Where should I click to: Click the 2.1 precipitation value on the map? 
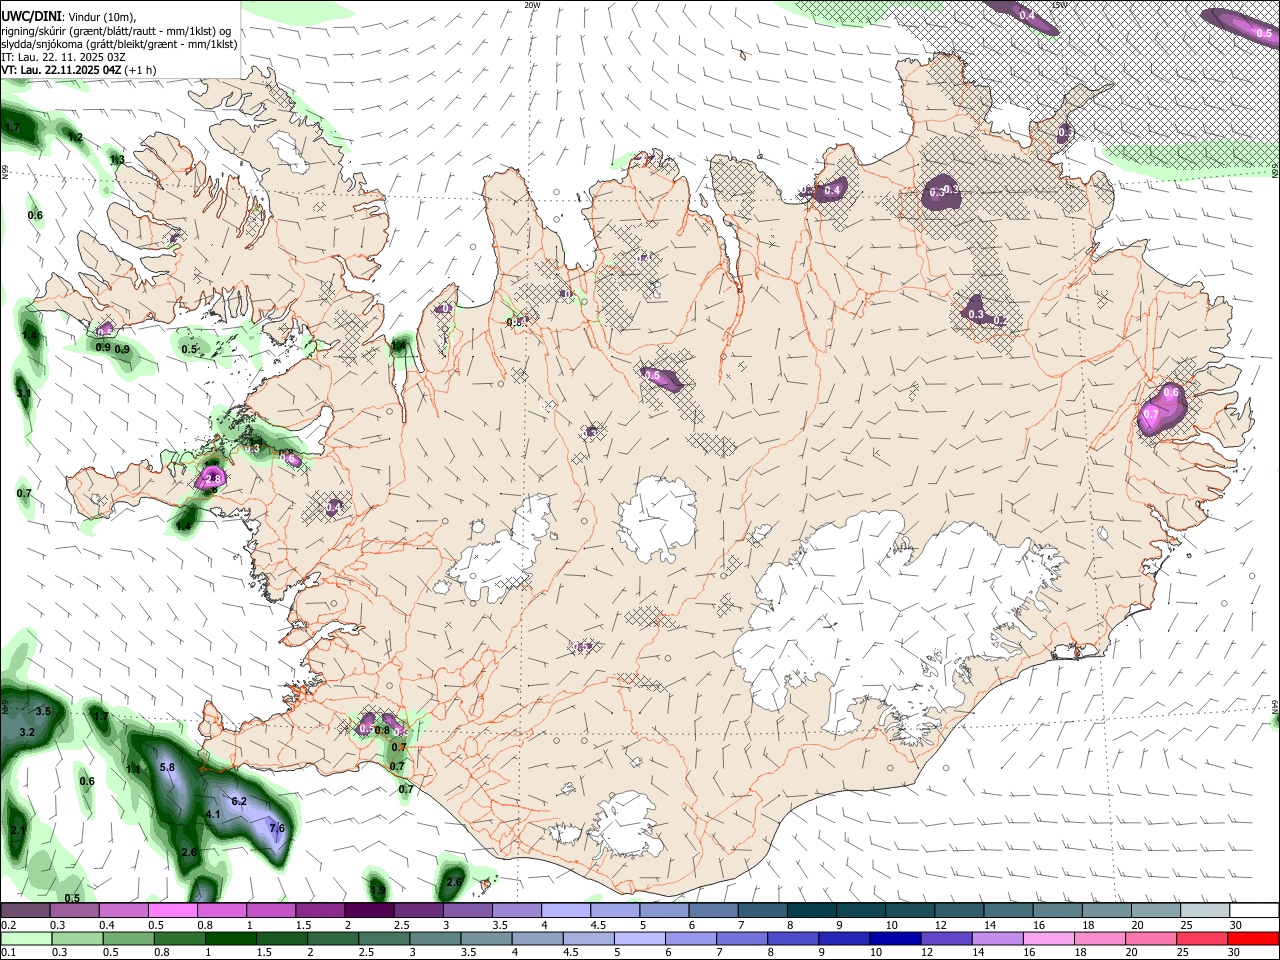tap(18, 831)
